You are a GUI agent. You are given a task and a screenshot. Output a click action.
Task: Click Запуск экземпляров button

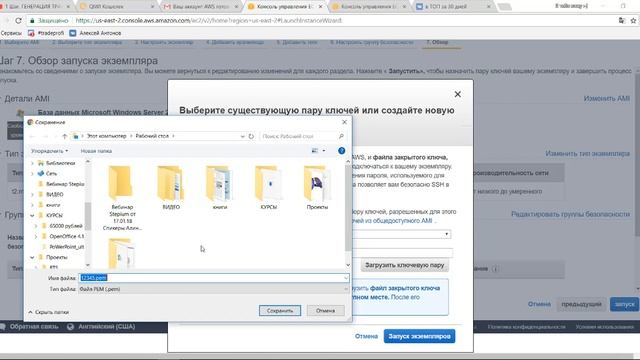[419, 336]
